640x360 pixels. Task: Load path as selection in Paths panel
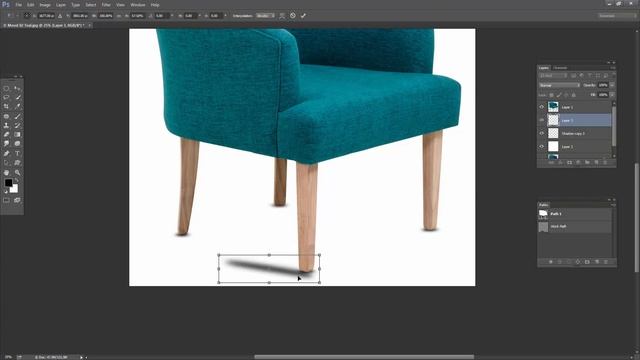pos(569,262)
